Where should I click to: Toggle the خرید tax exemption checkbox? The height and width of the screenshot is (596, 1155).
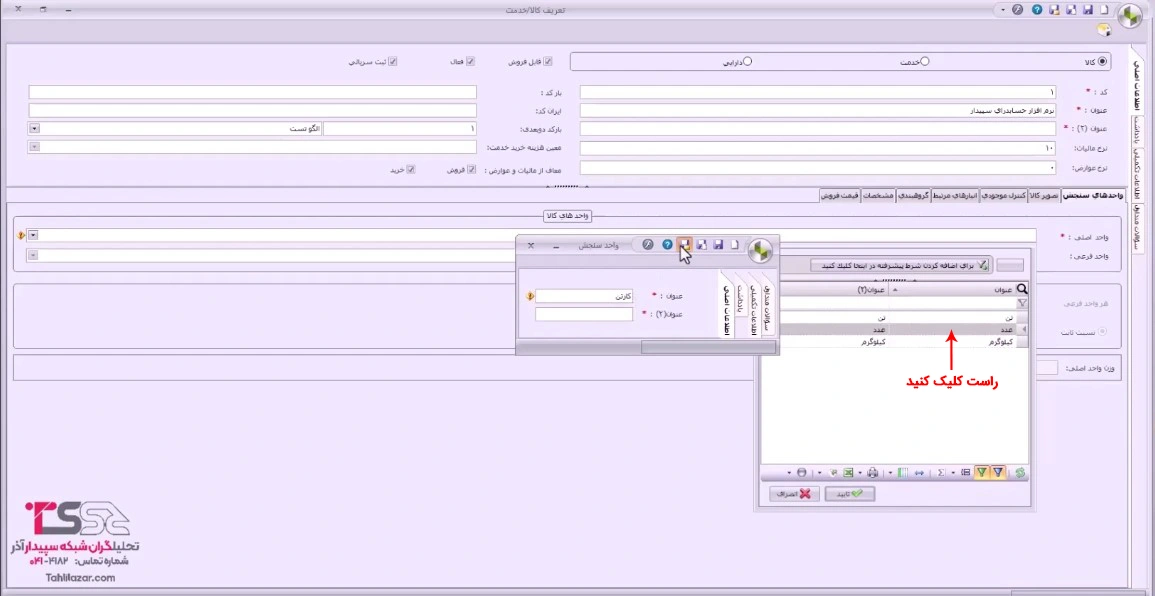411,169
